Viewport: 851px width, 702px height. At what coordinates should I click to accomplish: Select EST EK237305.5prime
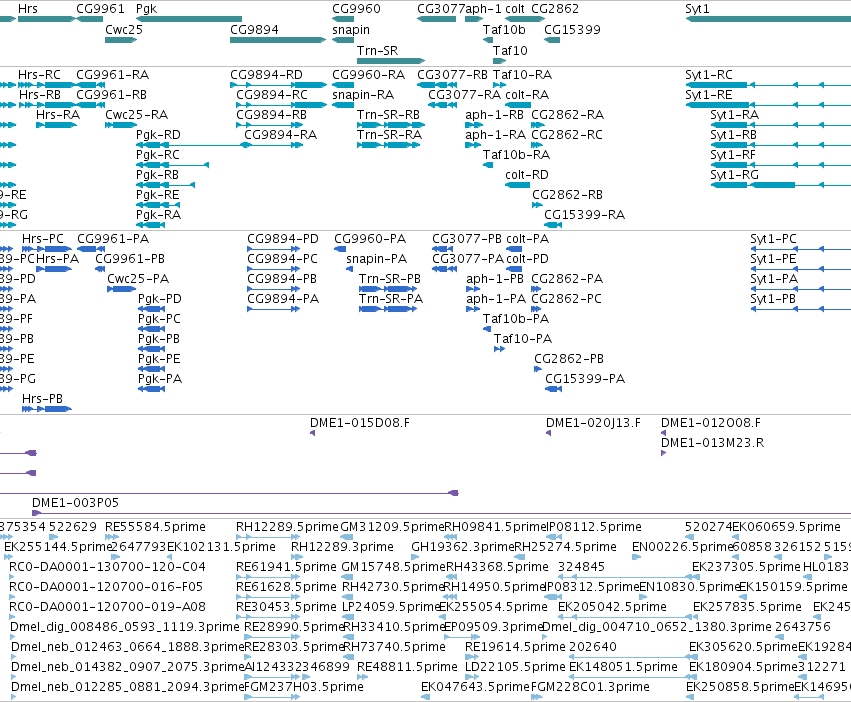pyautogui.click(x=746, y=567)
